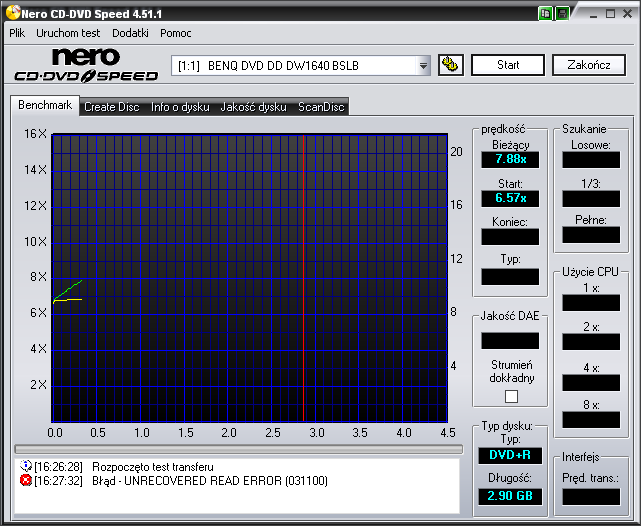
Task: Click the info icon beside 16:26:28 entry
Action: (x=26, y=466)
